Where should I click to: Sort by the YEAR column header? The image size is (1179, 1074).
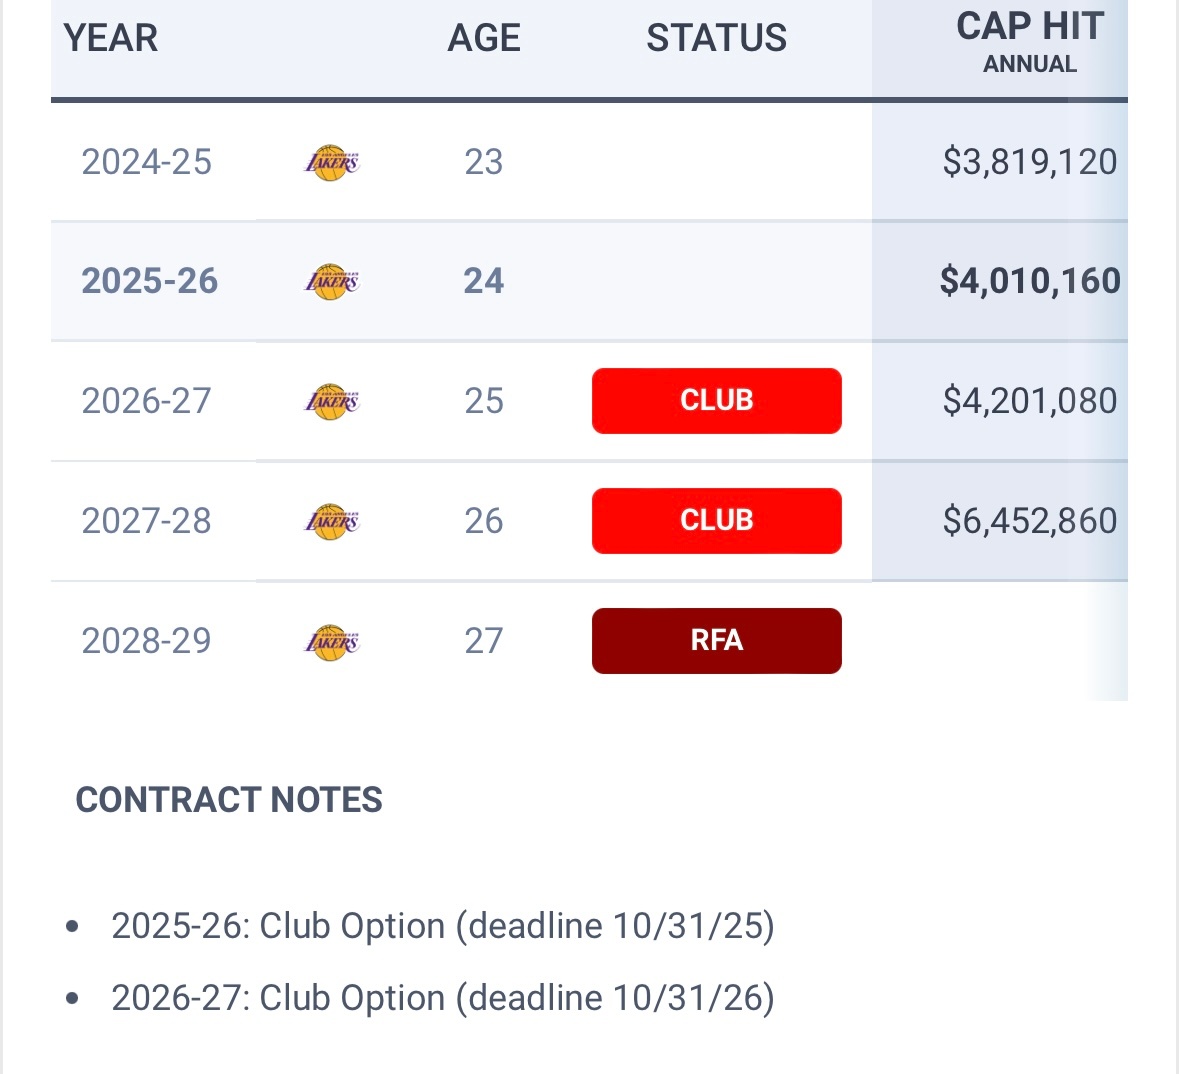click(x=111, y=38)
